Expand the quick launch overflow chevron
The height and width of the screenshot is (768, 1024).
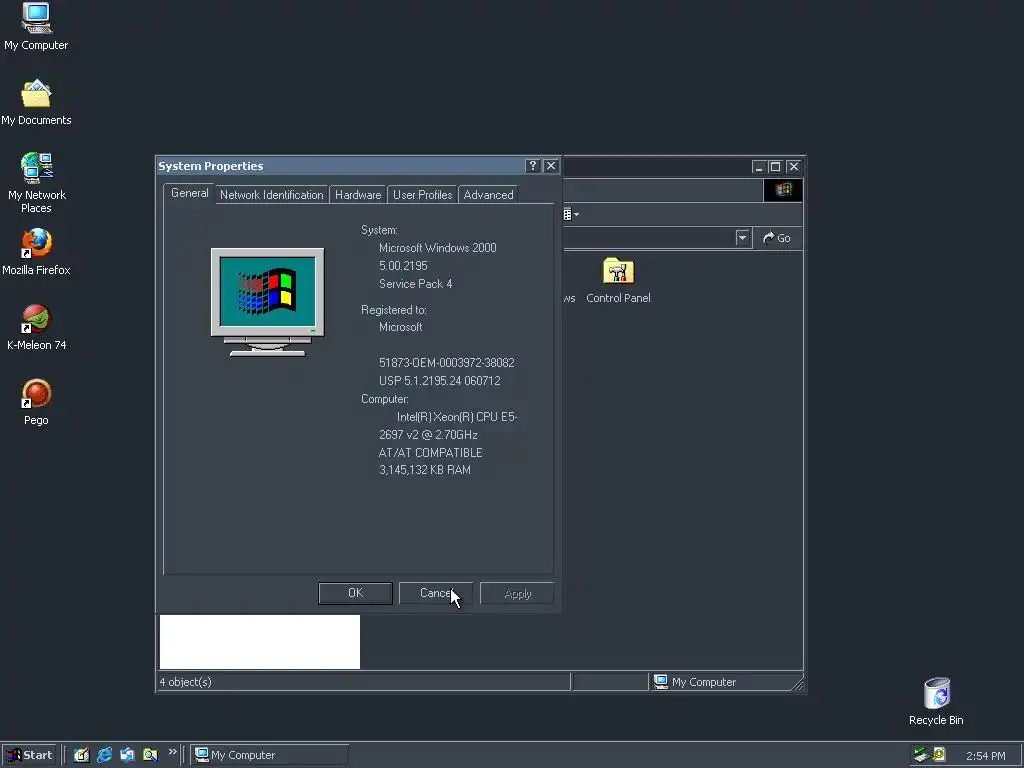[x=172, y=752]
